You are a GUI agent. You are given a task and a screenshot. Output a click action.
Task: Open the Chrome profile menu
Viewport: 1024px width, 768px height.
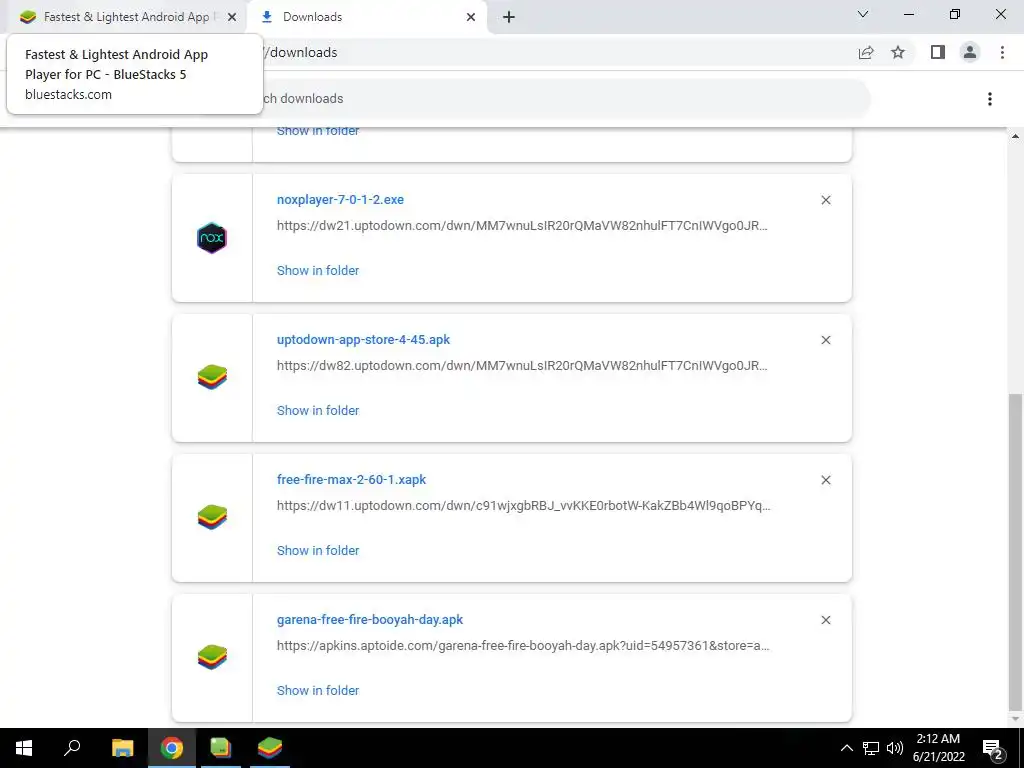970,52
